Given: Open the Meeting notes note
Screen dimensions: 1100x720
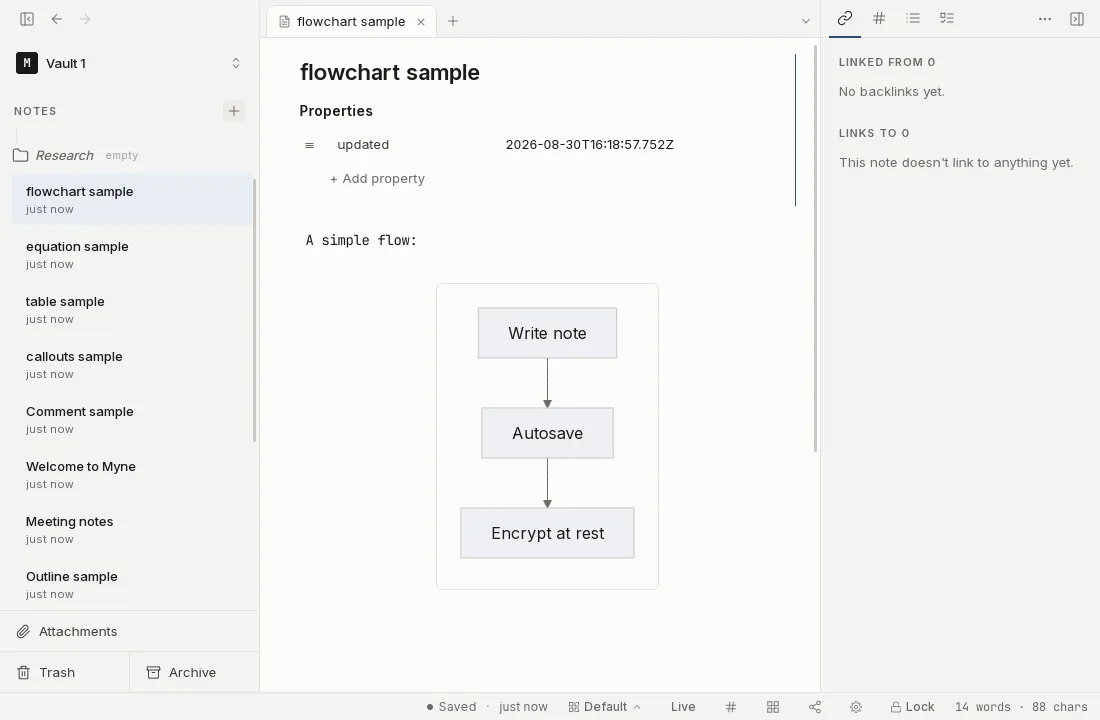Looking at the screenshot, I should 133,530.
